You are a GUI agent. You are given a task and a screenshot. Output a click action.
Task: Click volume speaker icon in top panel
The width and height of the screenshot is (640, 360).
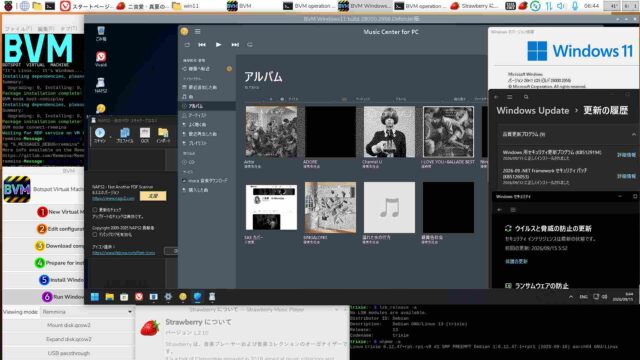pyautogui.click(x=562, y=6)
